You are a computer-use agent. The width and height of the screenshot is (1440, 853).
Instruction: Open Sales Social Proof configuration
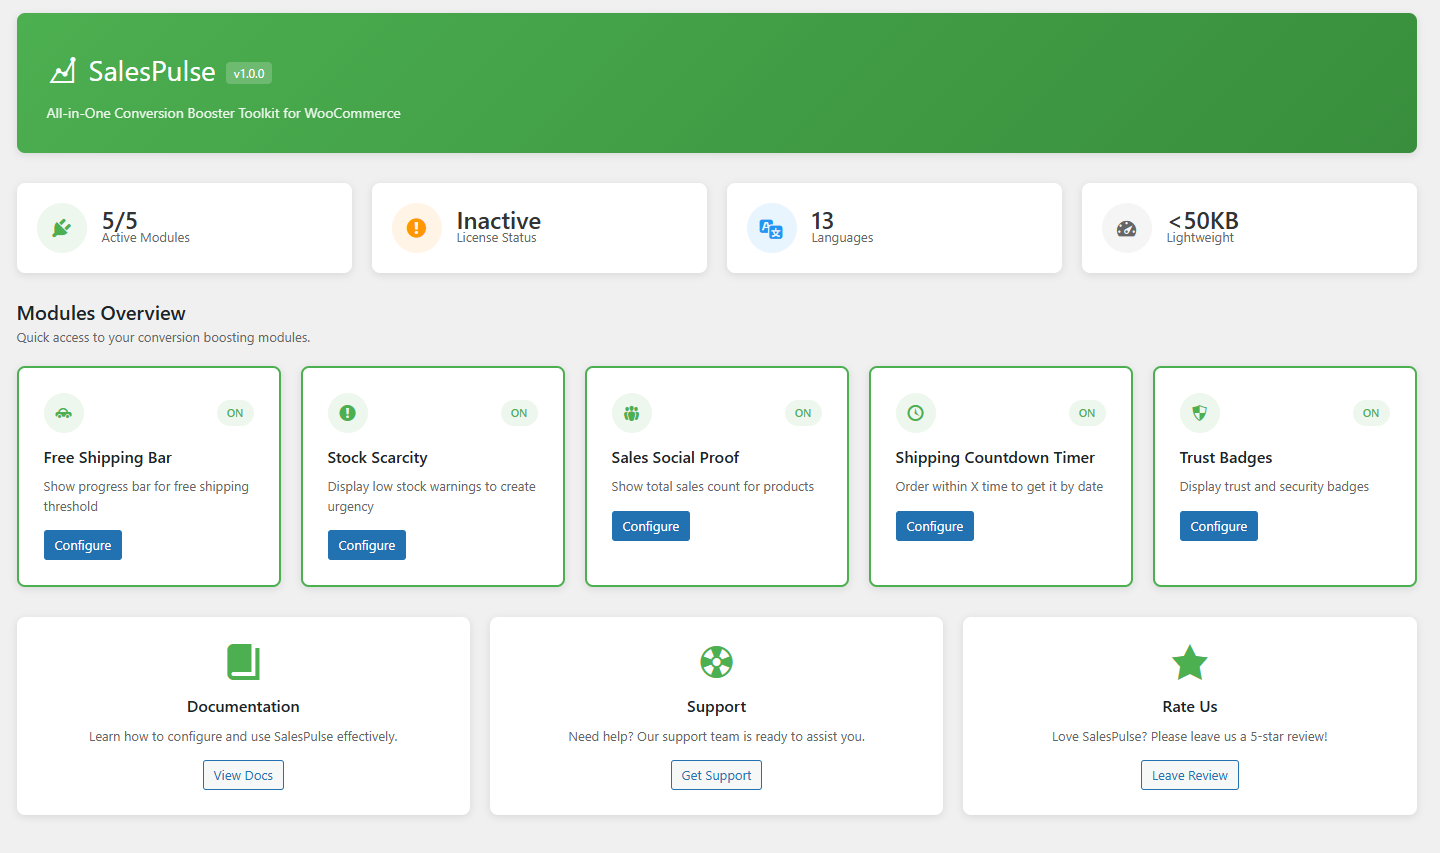tap(650, 525)
